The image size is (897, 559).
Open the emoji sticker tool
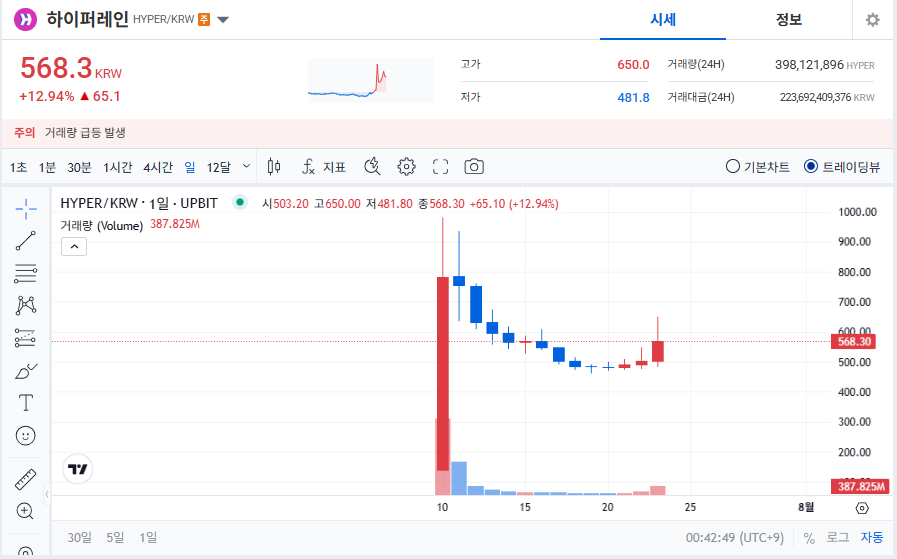(26, 435)
